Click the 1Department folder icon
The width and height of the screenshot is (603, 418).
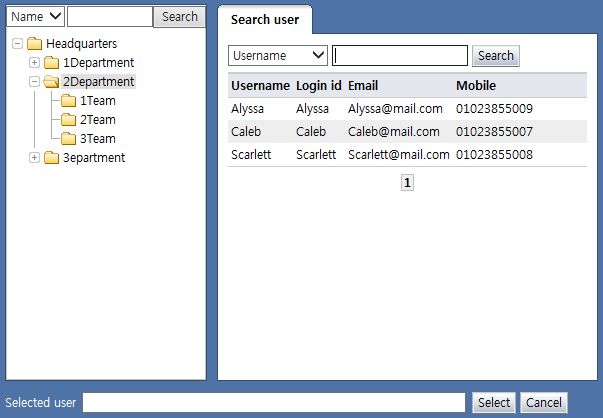point(51,63)
